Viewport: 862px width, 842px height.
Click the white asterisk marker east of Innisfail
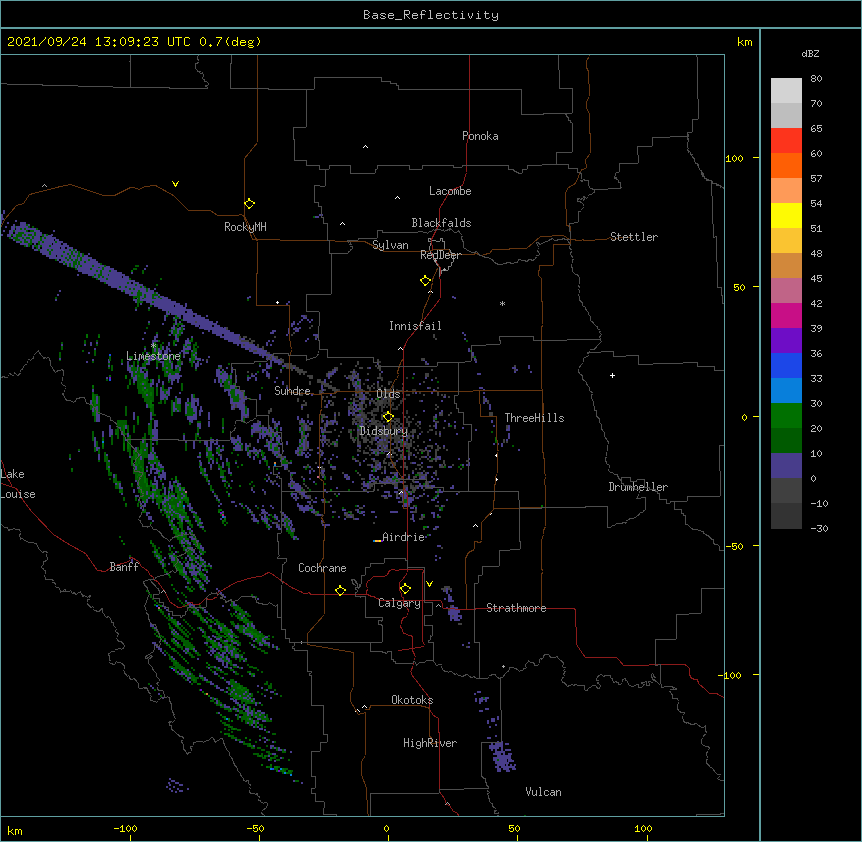click(x=502, y=303)
